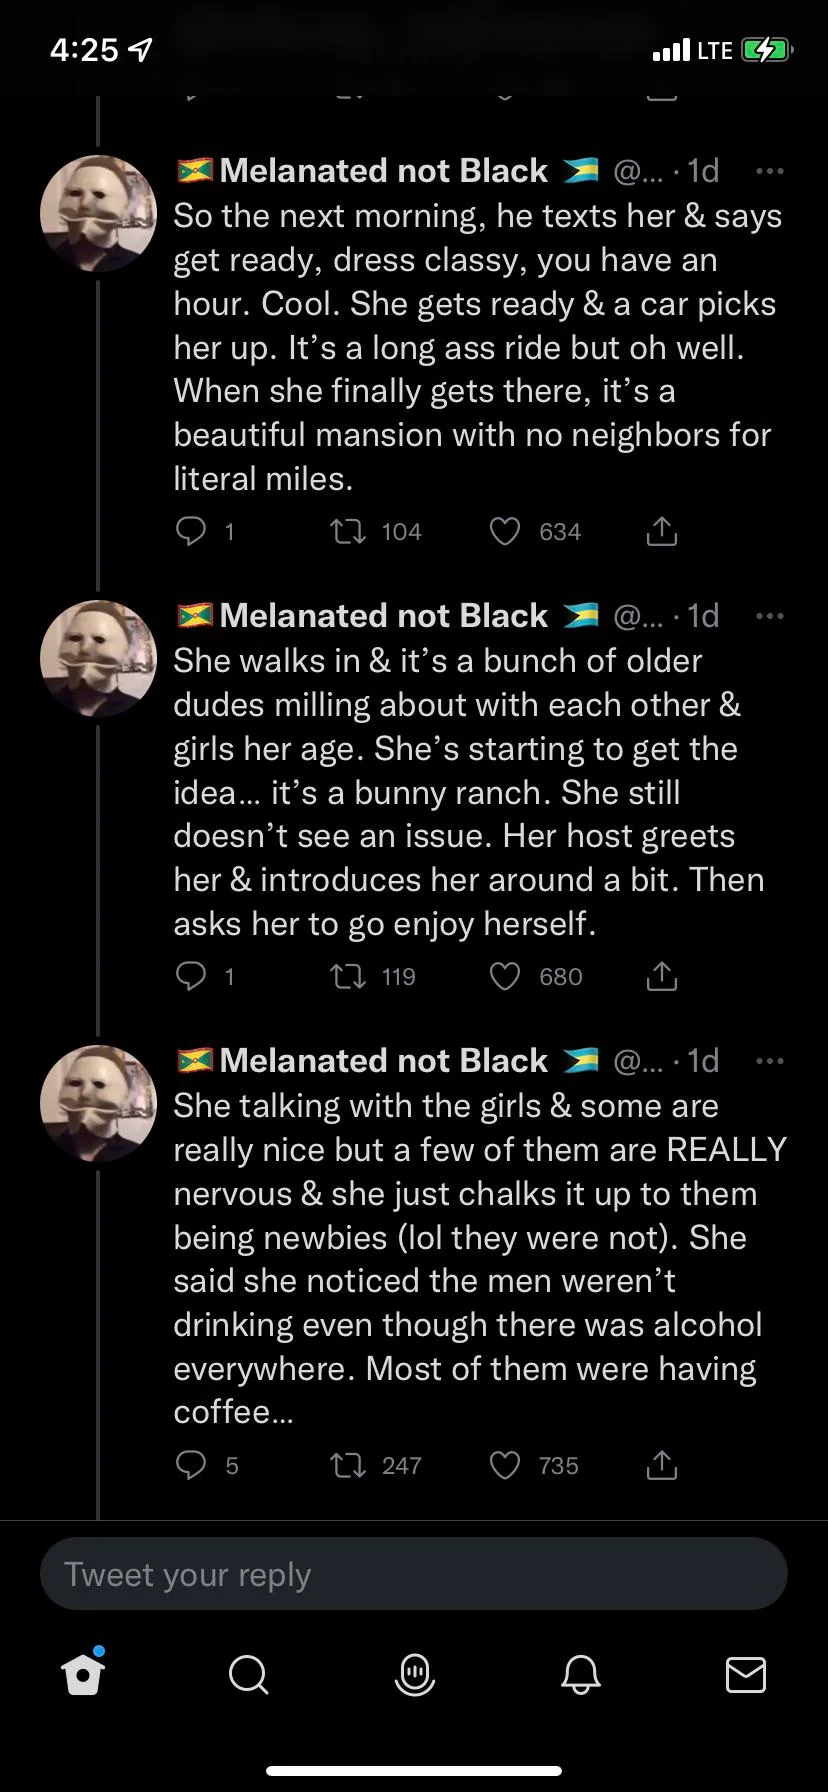
Task: Open the Messages envelope tab
Action: [x=745, y=1674]
